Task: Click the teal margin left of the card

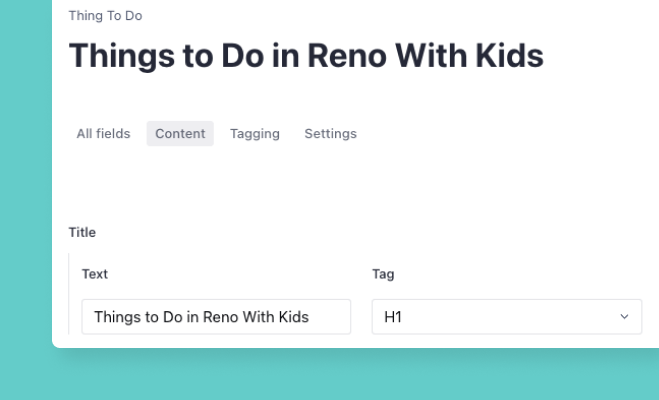Action: pyautogui.click(x=25, y=200)
